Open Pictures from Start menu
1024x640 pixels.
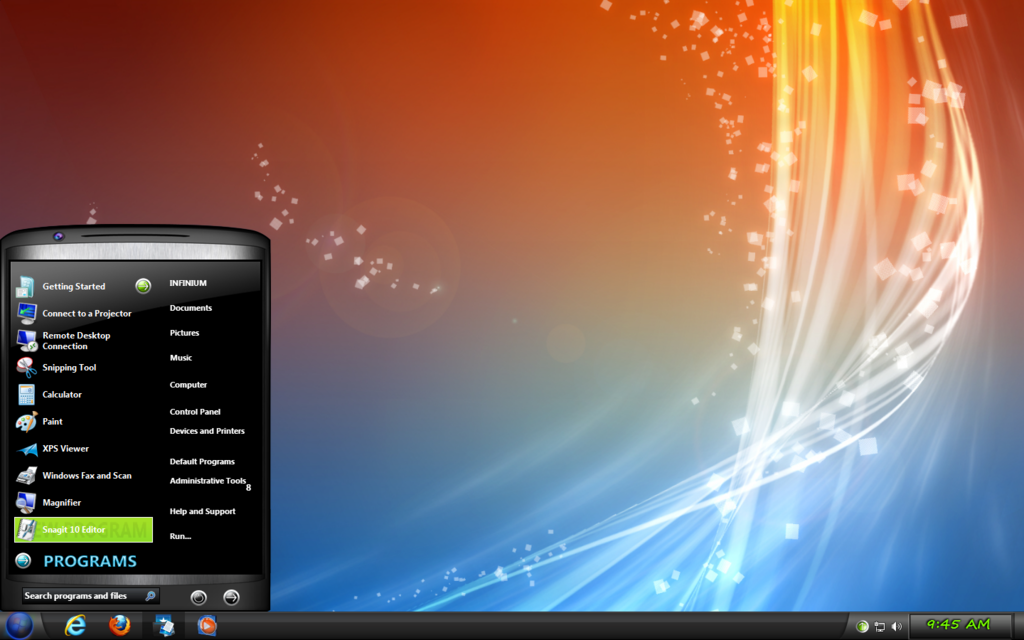point(184,332)
